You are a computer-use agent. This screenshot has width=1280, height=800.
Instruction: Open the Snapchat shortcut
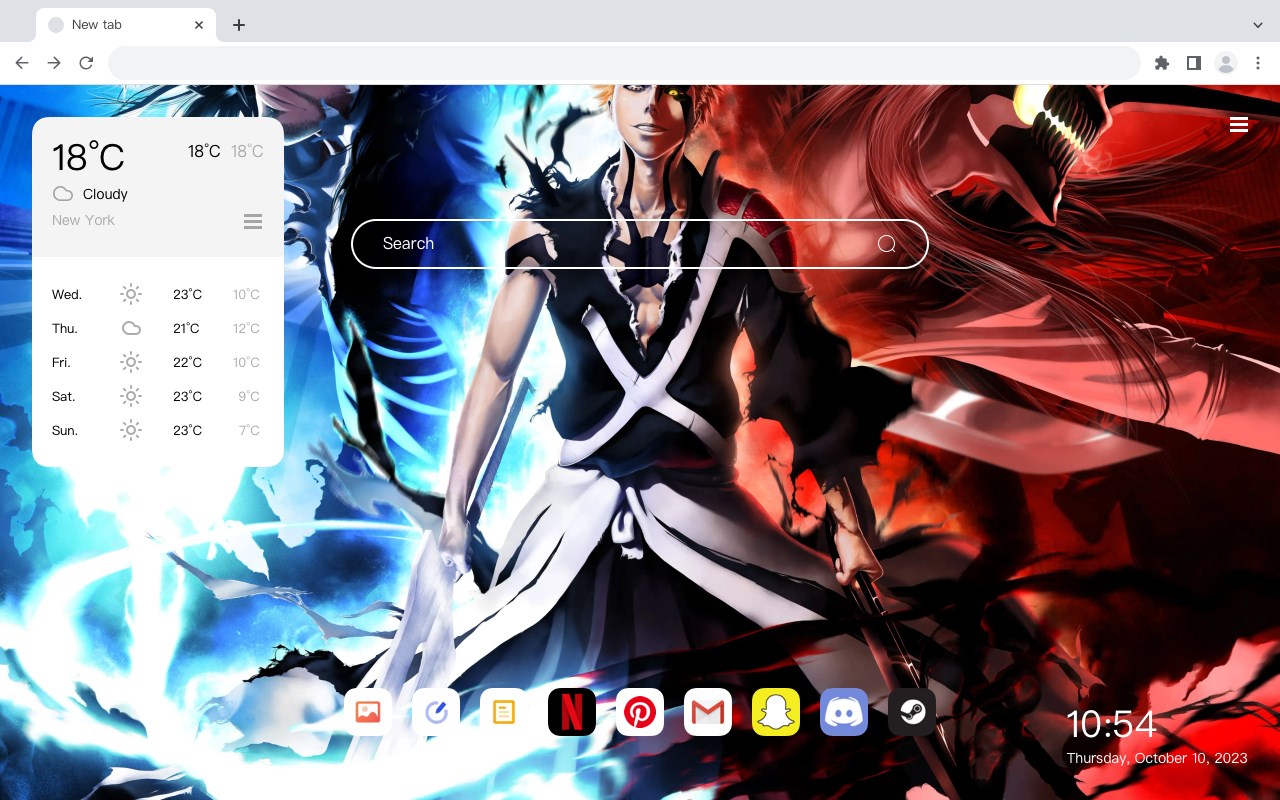click(776, 712)
